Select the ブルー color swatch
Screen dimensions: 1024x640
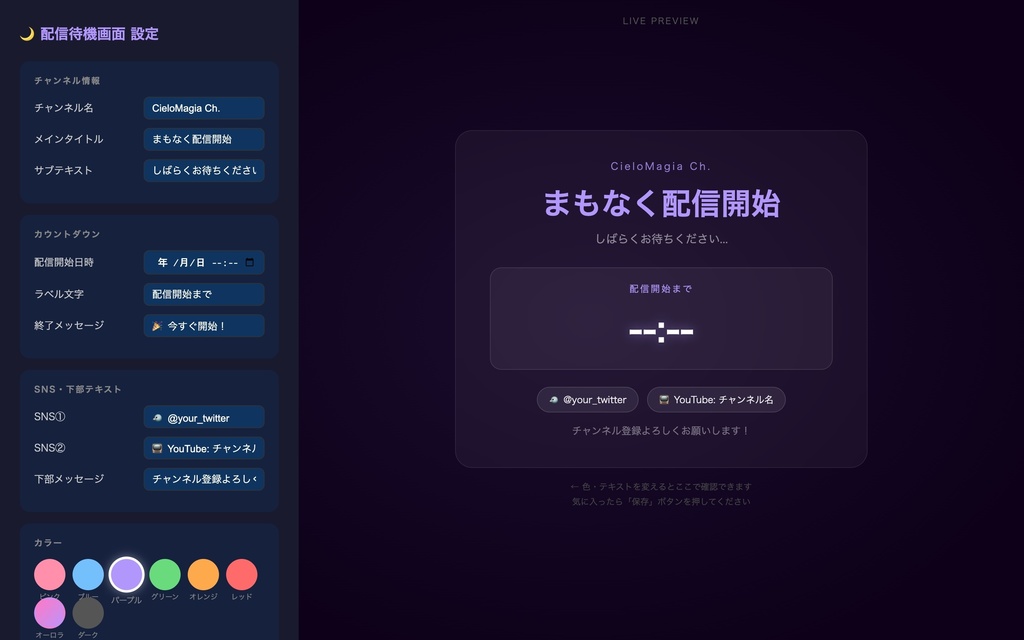pos(88,575)
